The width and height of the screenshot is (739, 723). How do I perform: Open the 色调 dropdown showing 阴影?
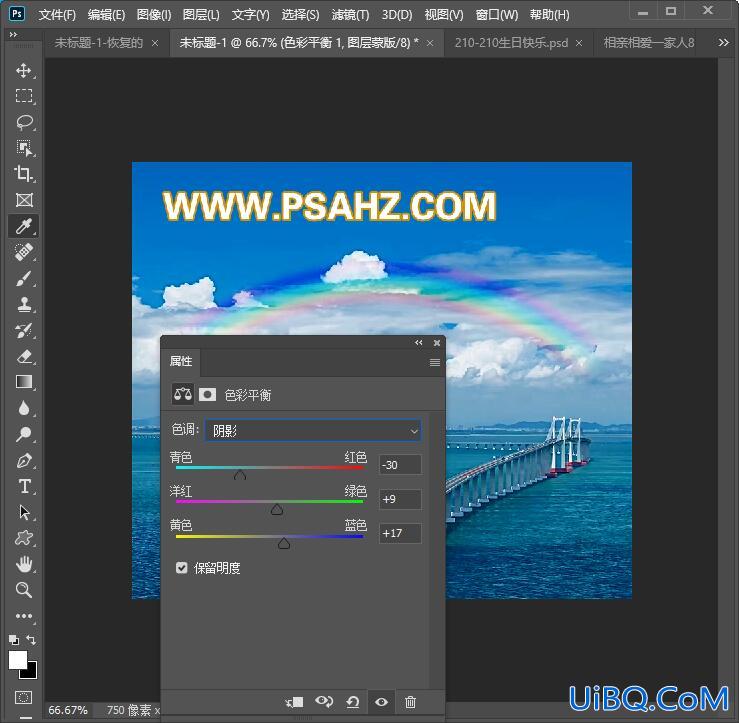tap(313, 430)
